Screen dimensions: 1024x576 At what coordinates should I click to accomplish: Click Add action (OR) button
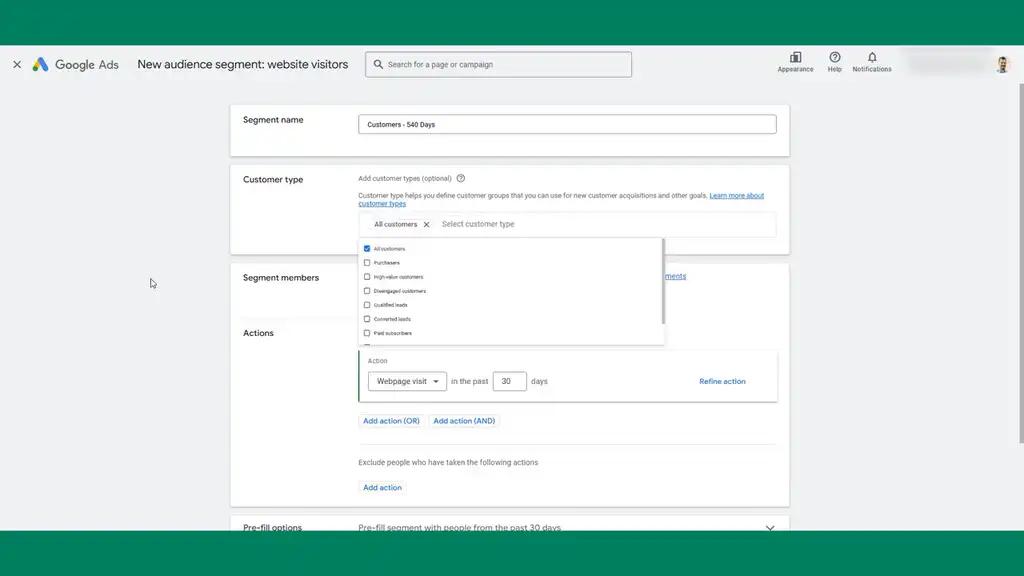click(x=391, y=421)
